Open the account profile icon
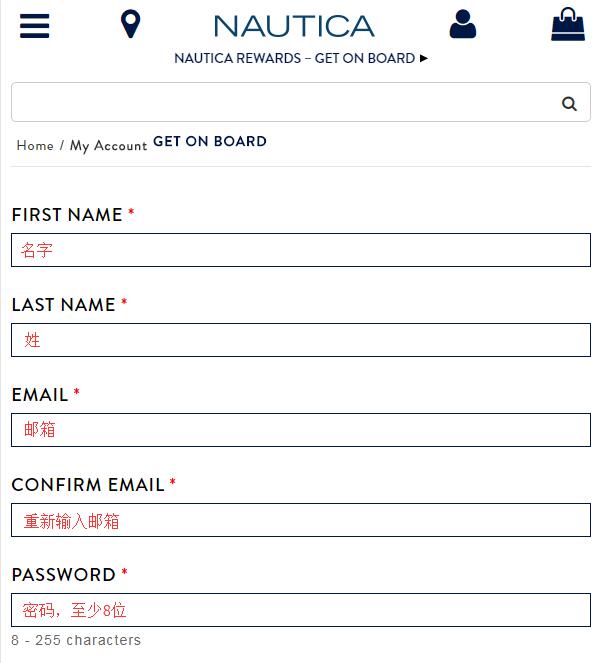Screen dimensions: 600x663 click(463, 24)
